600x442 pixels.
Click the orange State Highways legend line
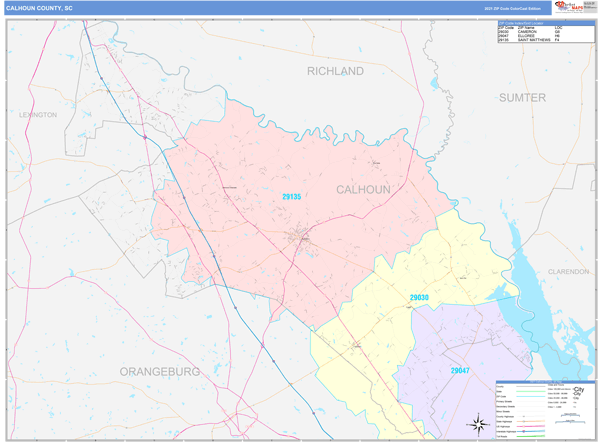pos(531,421)
